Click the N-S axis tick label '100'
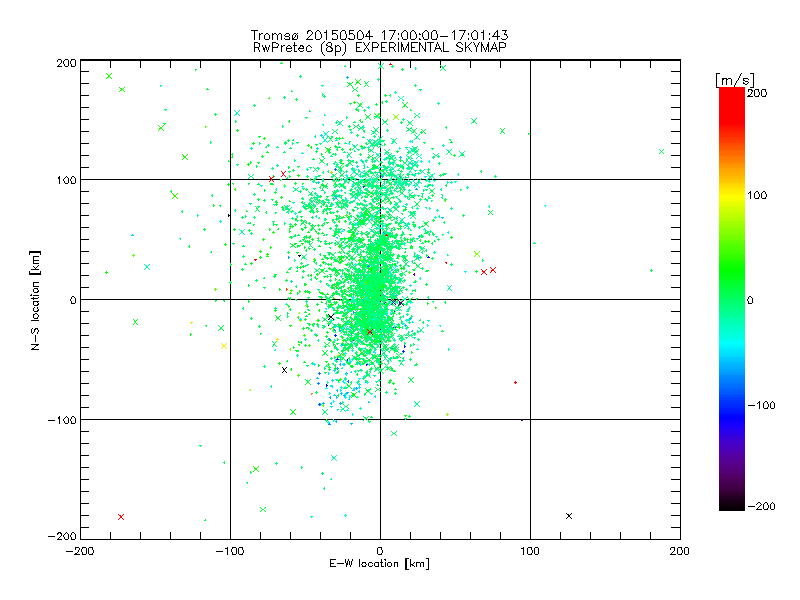The image size is (800, 600). click(66, 181)
